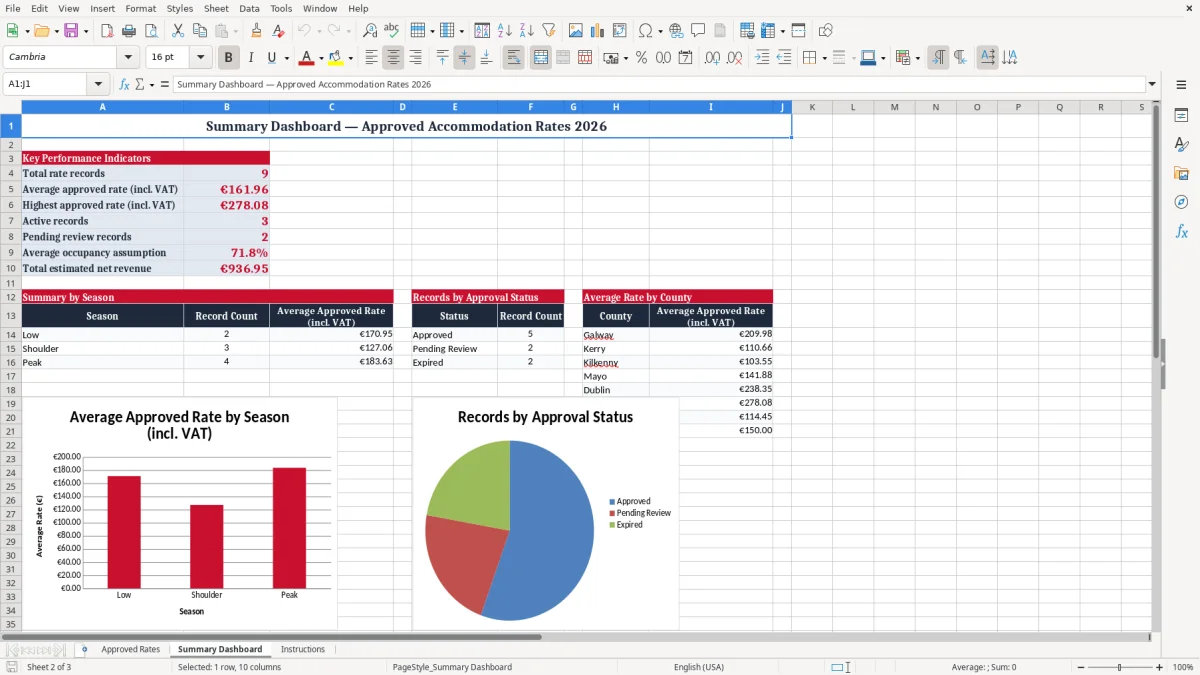Toggle Align Left

point(371,58)
